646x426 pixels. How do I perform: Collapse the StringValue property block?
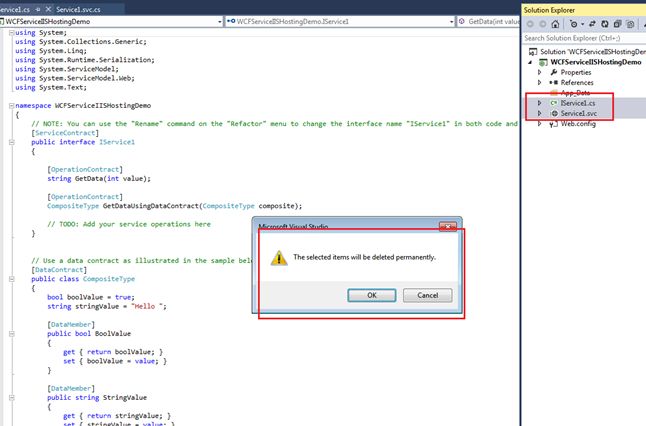click(12, 398)
